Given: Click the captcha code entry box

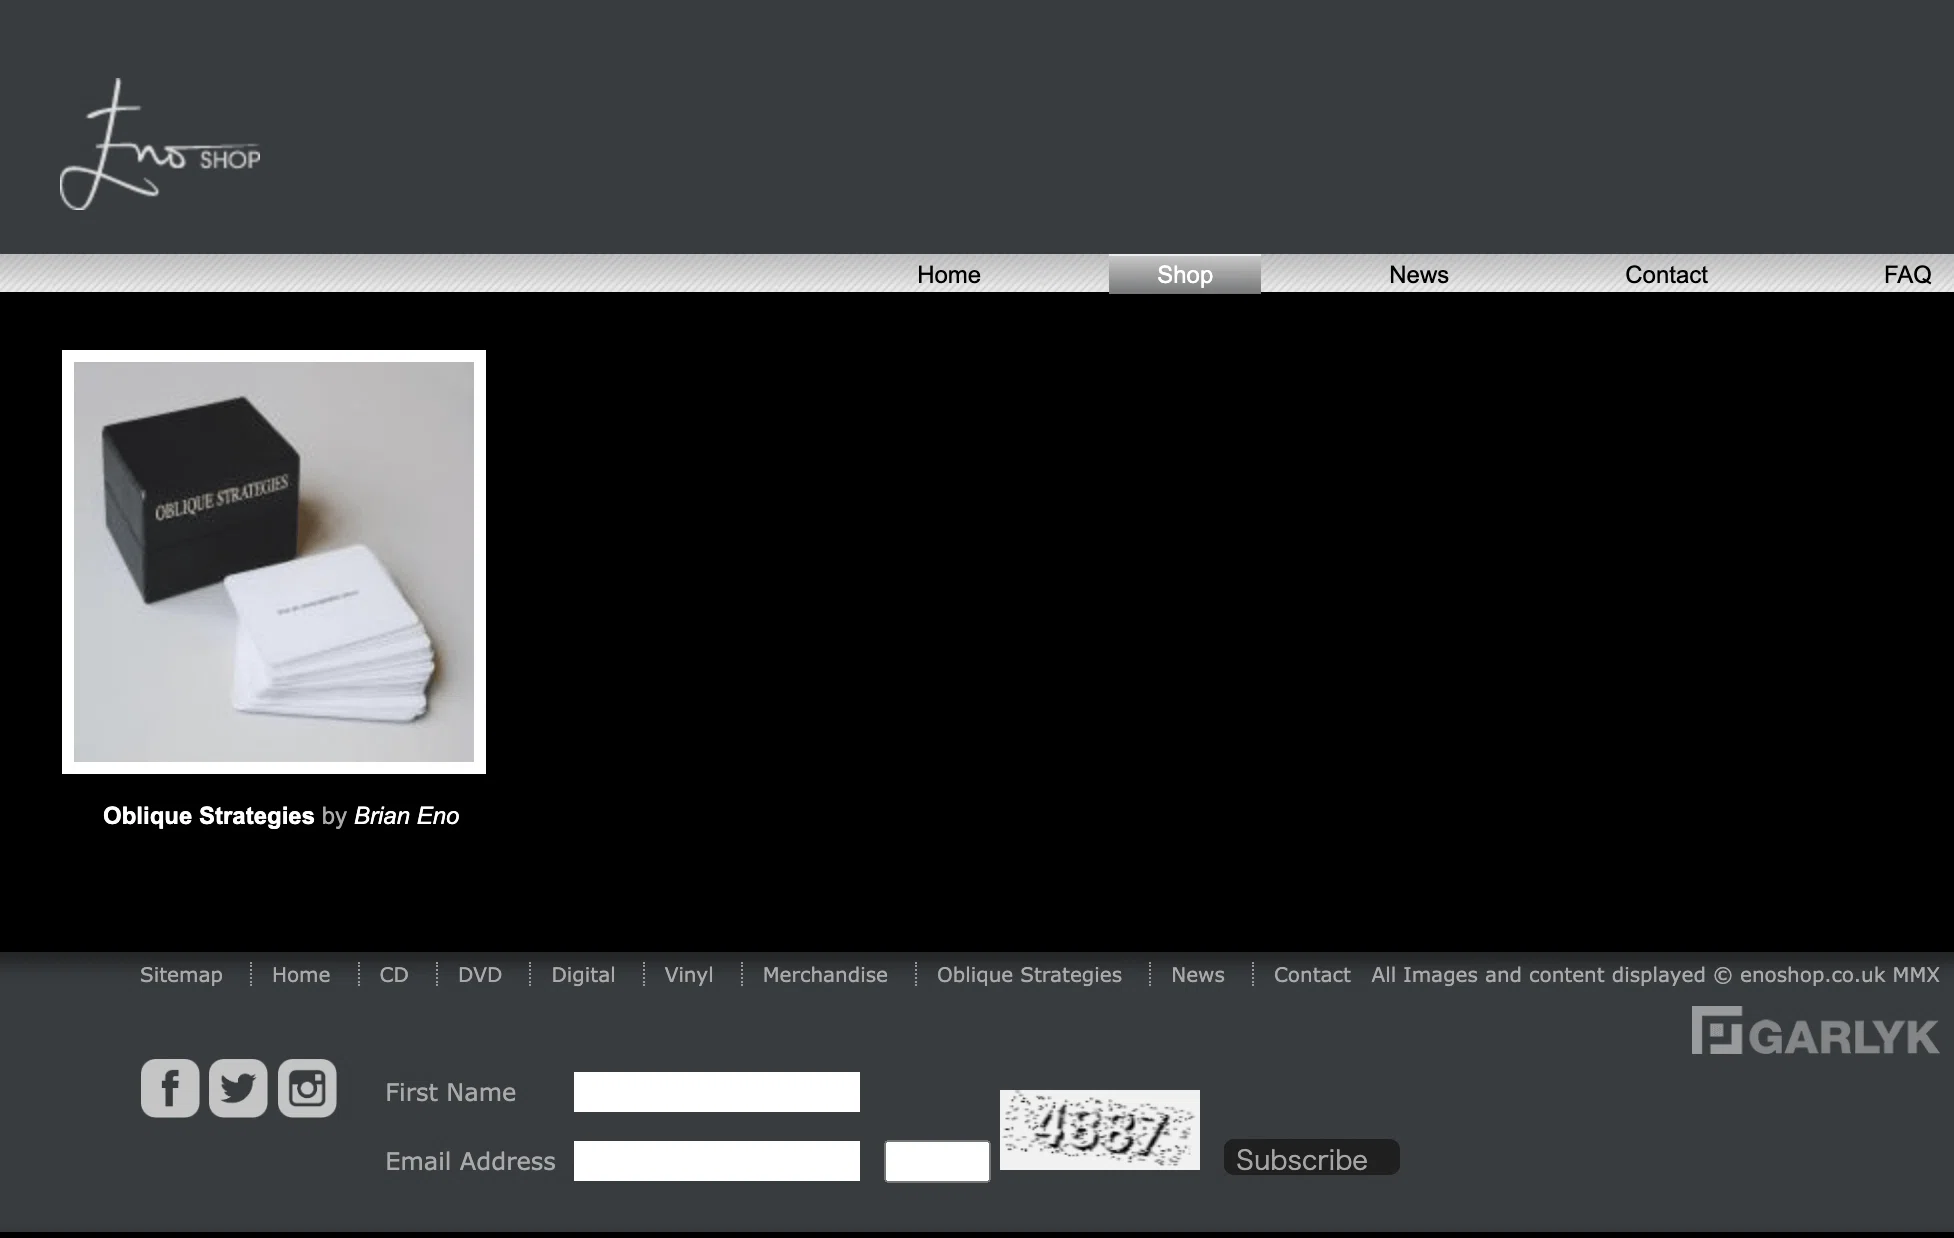Looking at the screenshot, I should coord(937,1161).
